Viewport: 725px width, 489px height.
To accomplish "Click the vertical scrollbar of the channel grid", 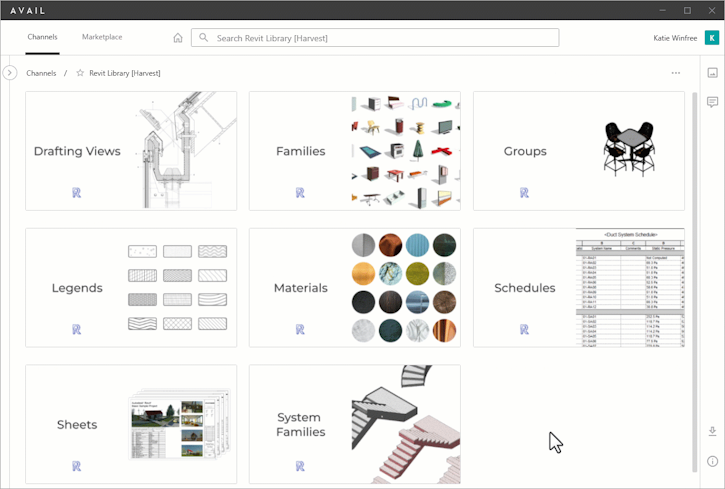I will click(x=694, y=282).
